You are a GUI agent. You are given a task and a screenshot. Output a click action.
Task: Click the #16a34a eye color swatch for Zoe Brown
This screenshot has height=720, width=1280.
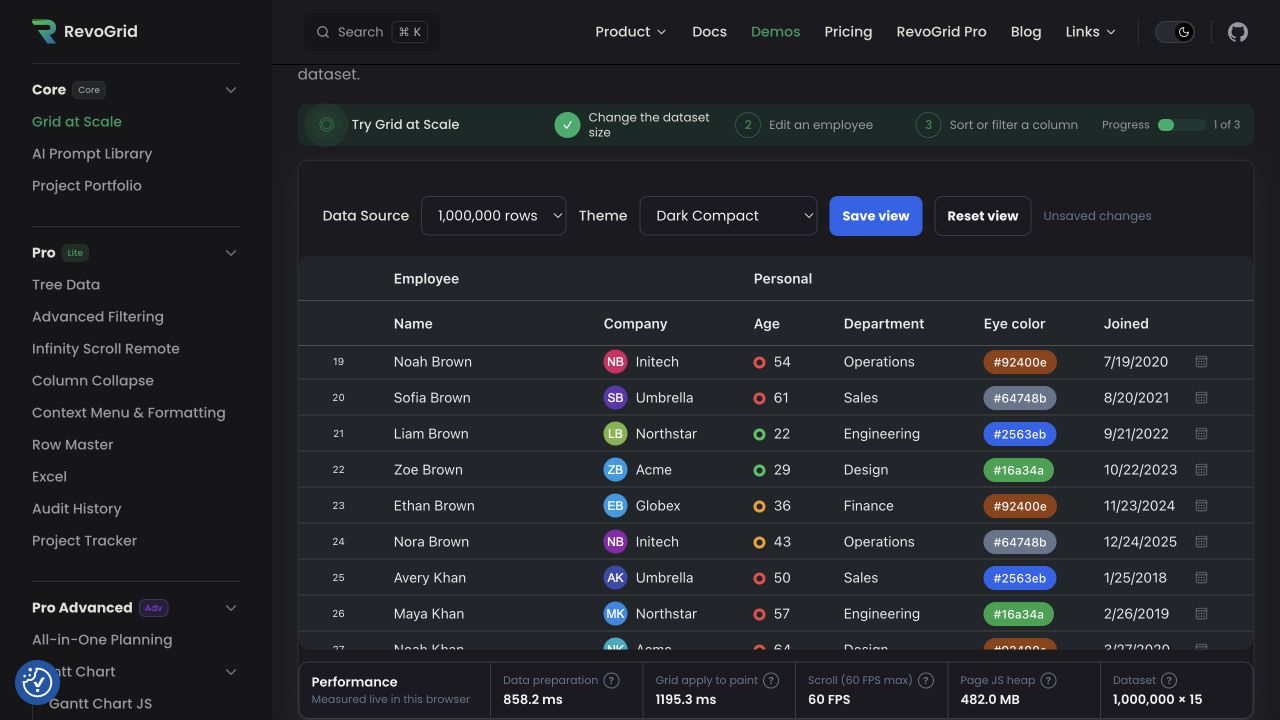(1018, 470)
